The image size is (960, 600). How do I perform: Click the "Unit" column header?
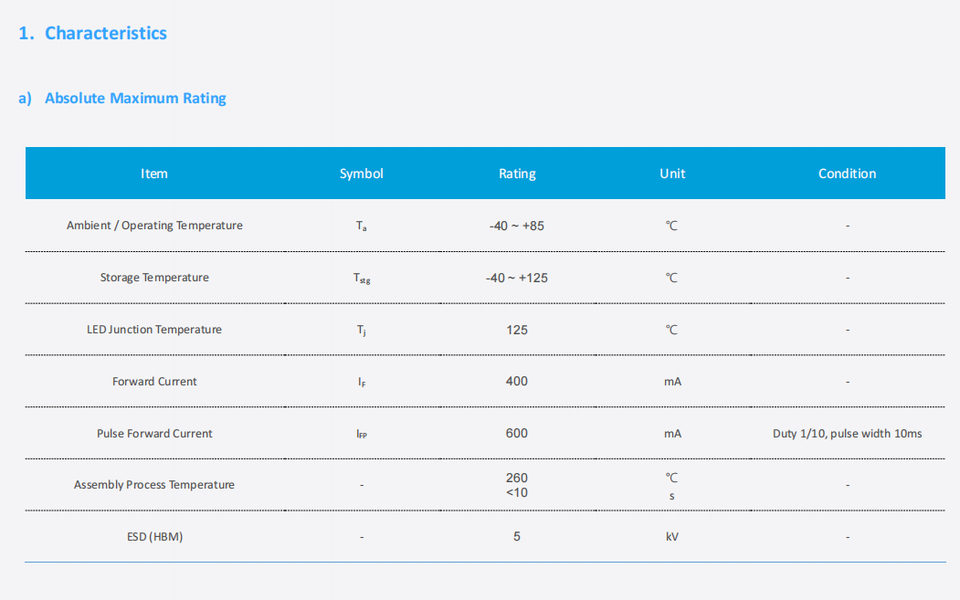672,173
